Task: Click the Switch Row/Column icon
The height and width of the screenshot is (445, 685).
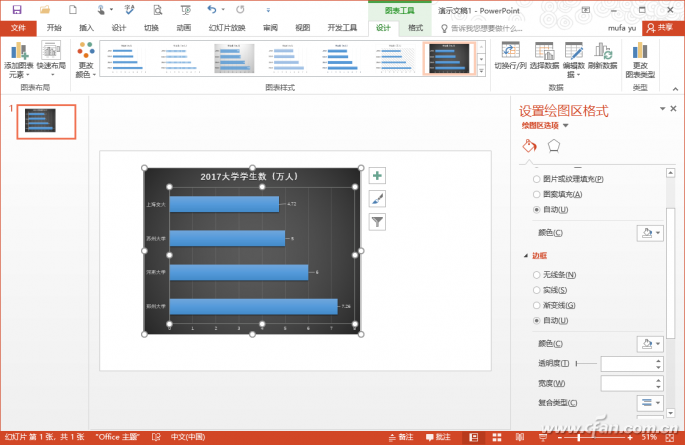Action: pyautogui.click(x=510, y=50)
